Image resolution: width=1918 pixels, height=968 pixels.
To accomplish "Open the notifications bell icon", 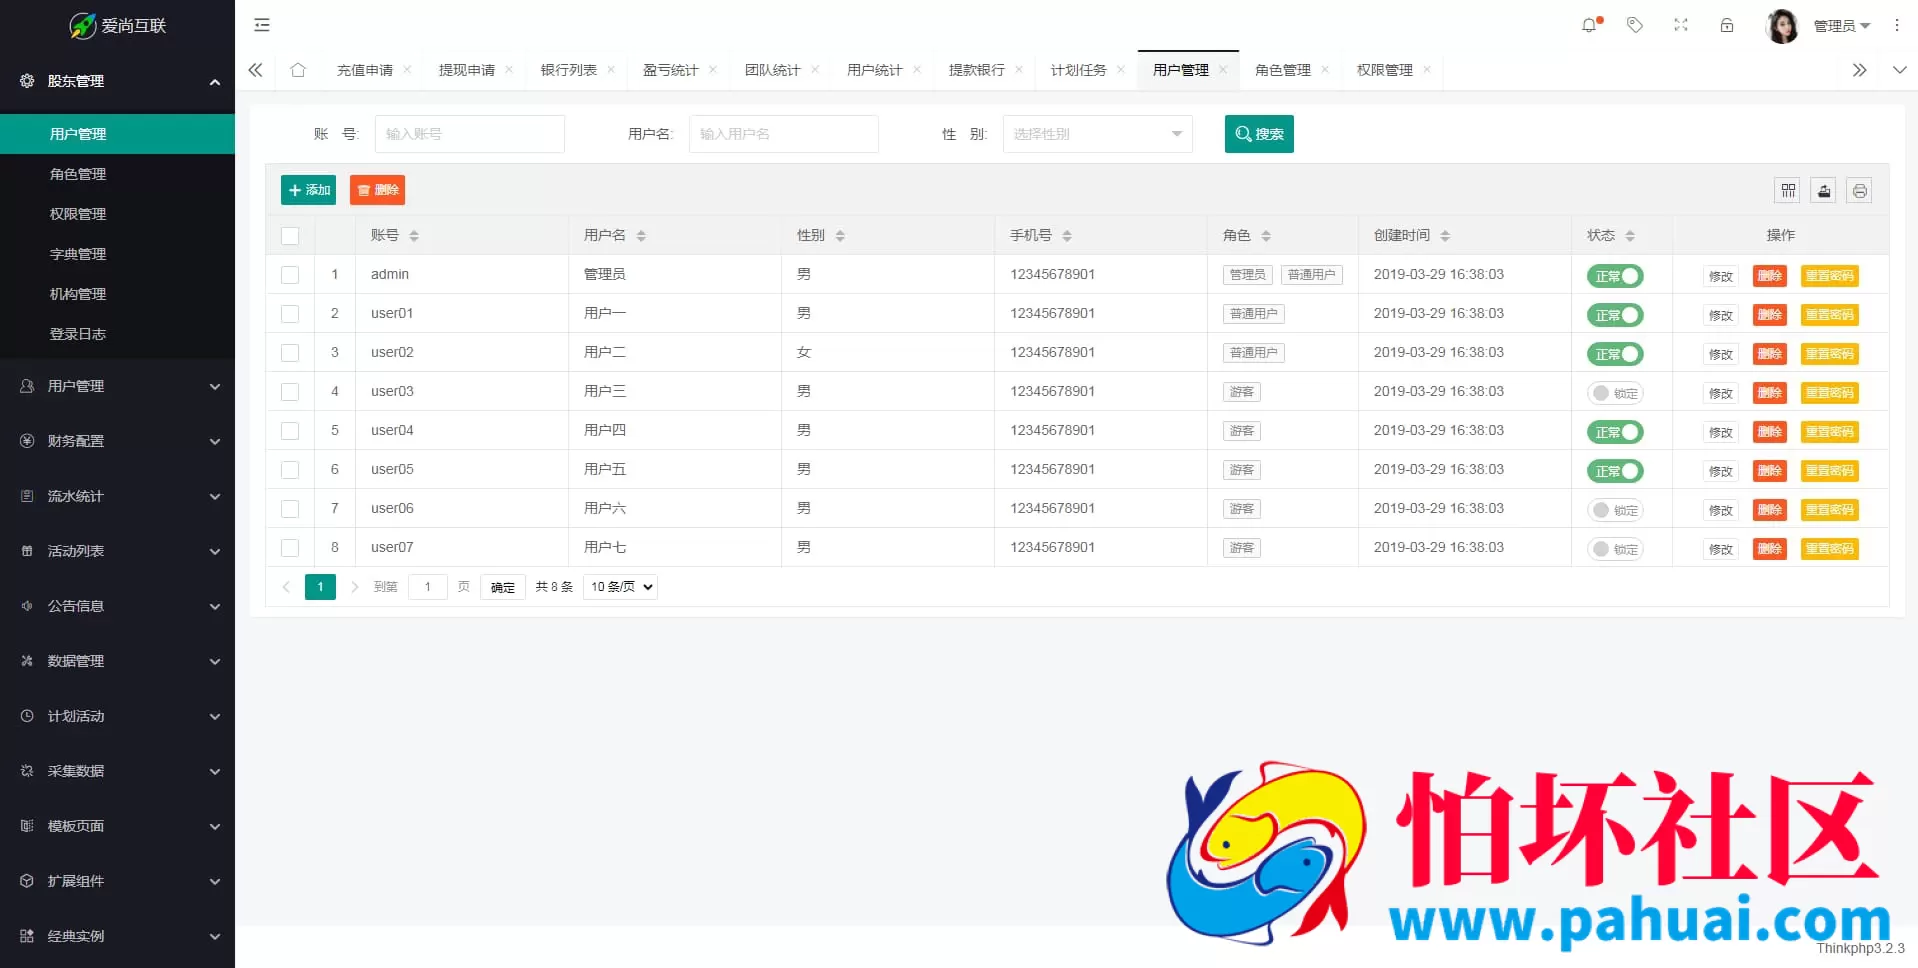I will (1589, 24).
